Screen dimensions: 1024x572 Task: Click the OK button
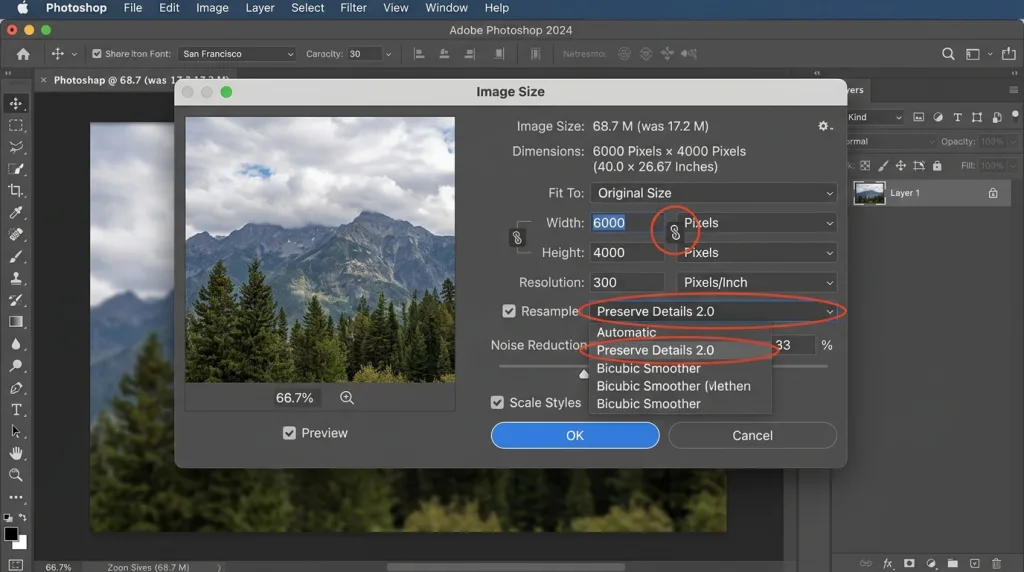coord(575,436)
